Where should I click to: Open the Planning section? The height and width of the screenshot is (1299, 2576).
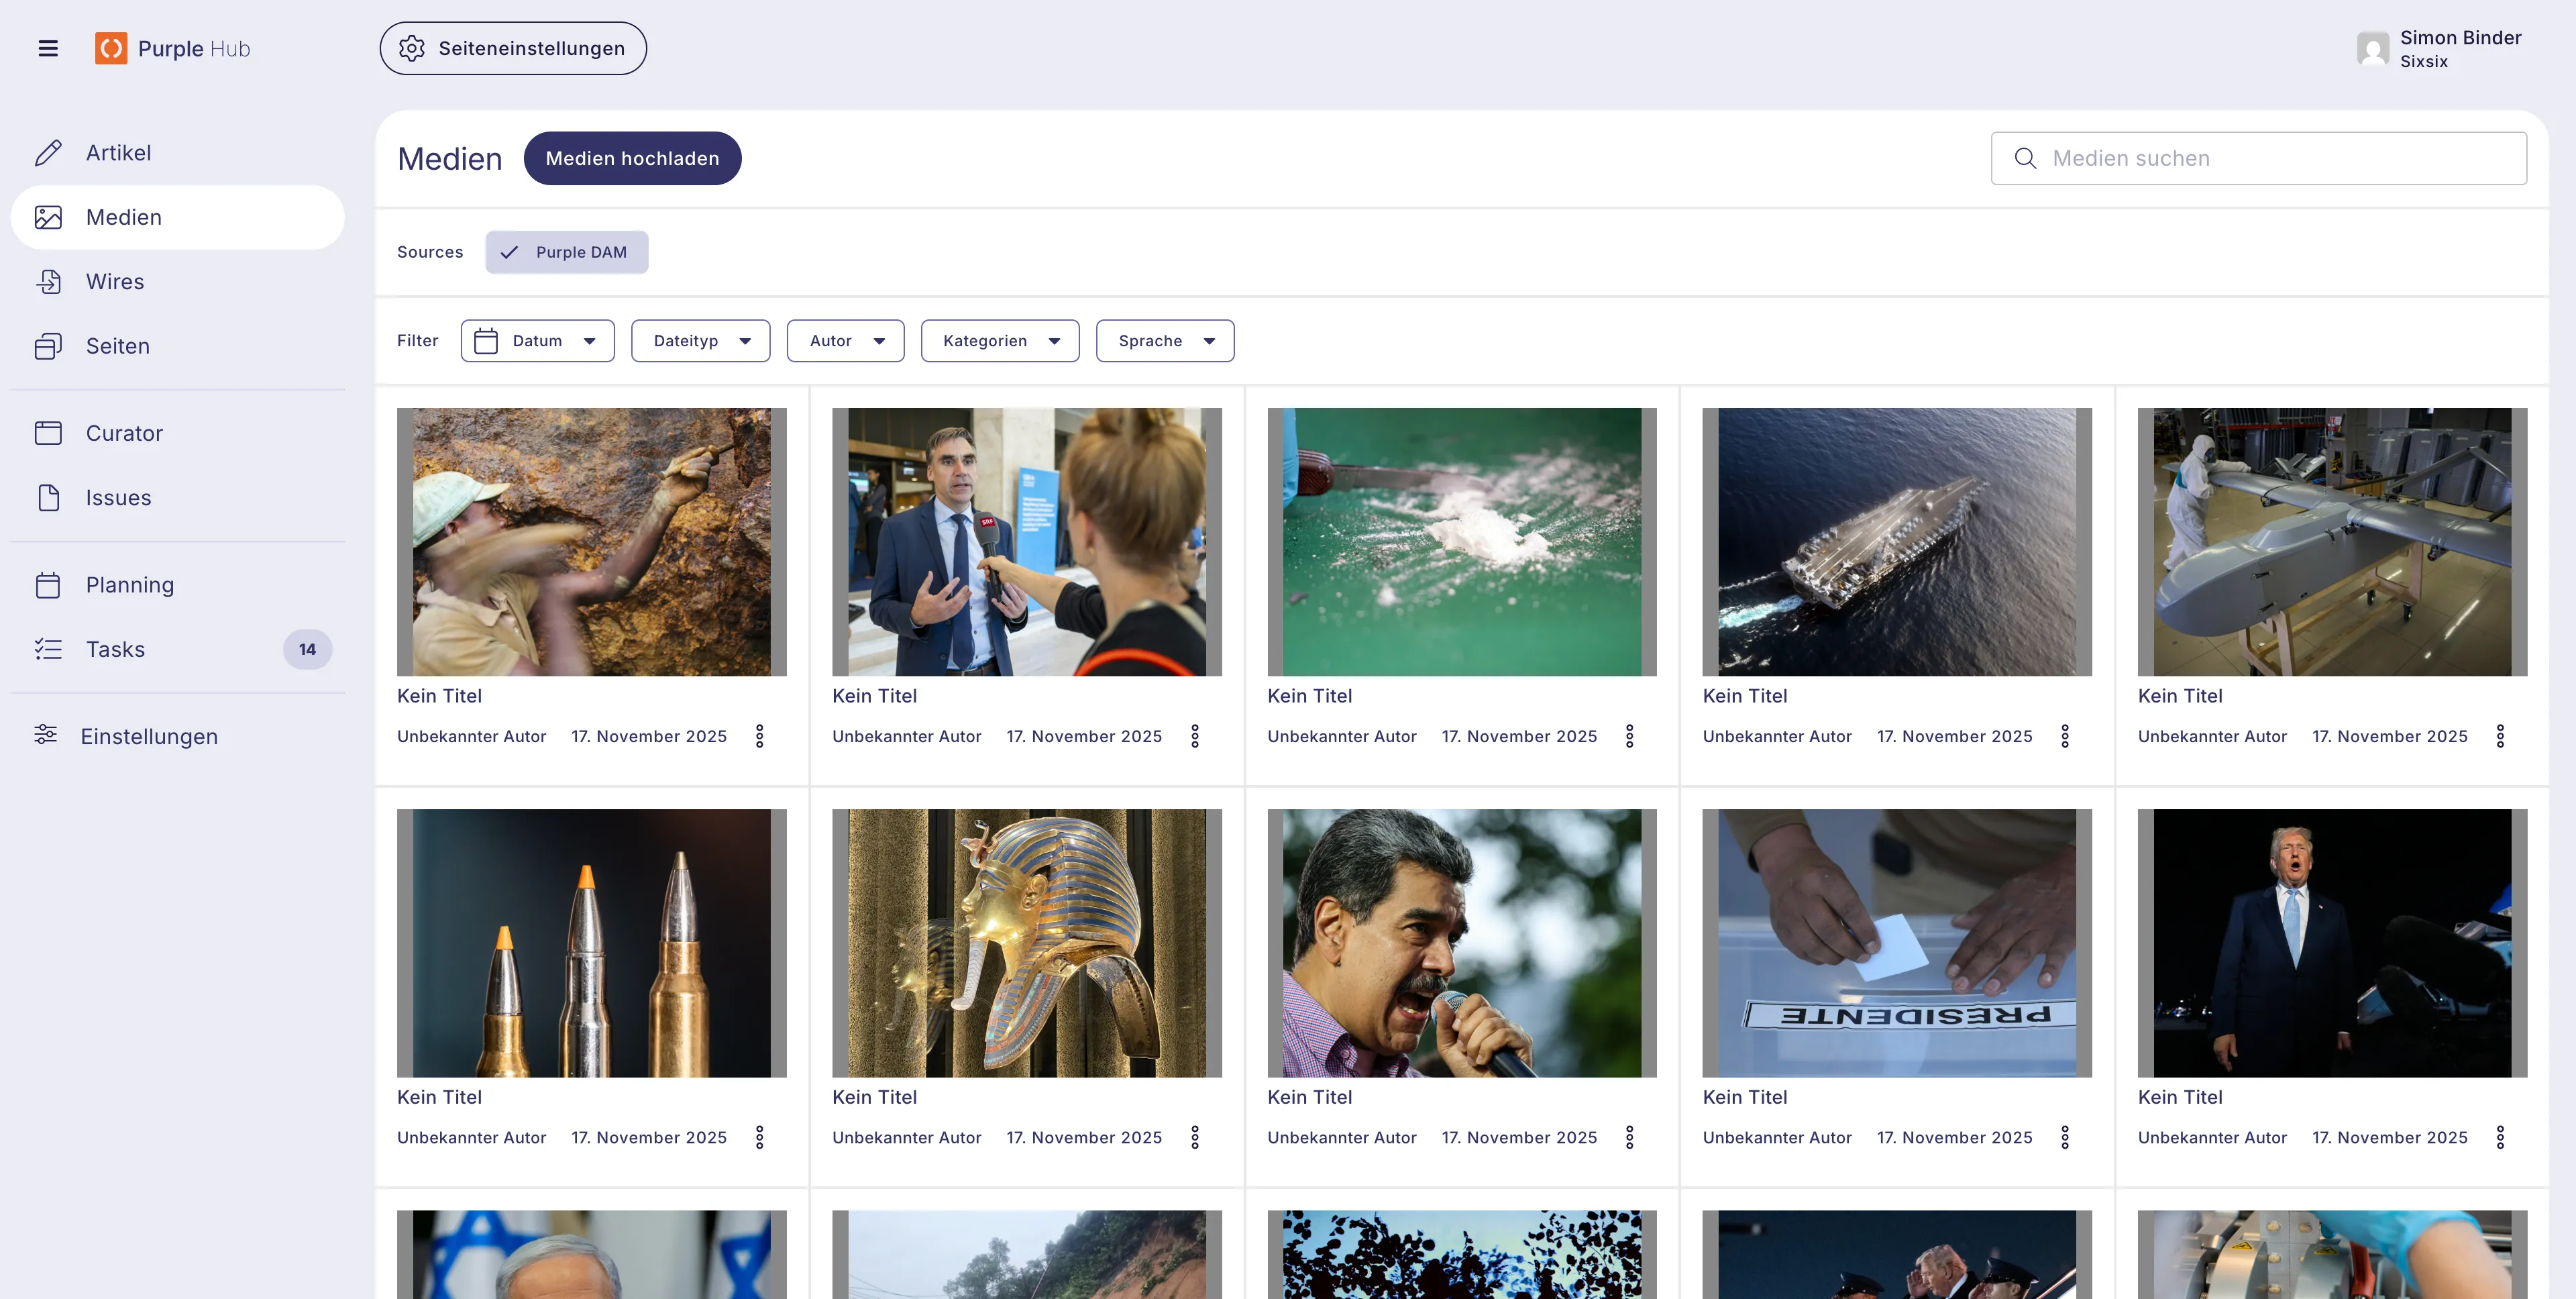coord(178,585)
